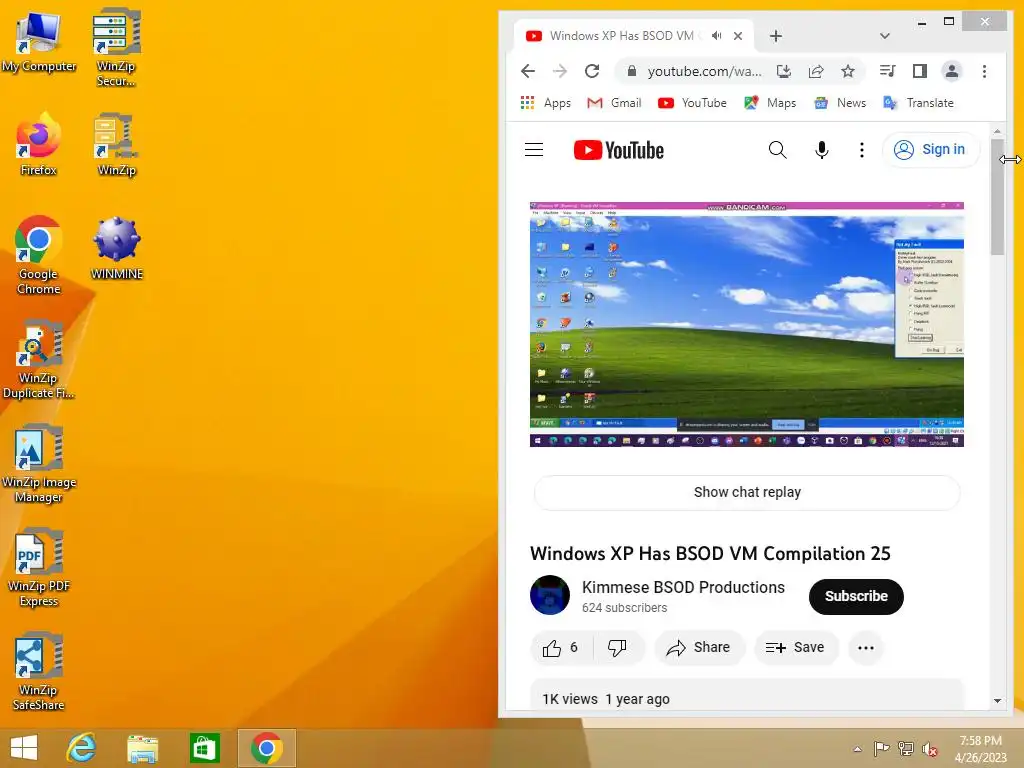Screen dimensions: 1024x768
Task: Go back to the previous page
Action: [528, 71]
